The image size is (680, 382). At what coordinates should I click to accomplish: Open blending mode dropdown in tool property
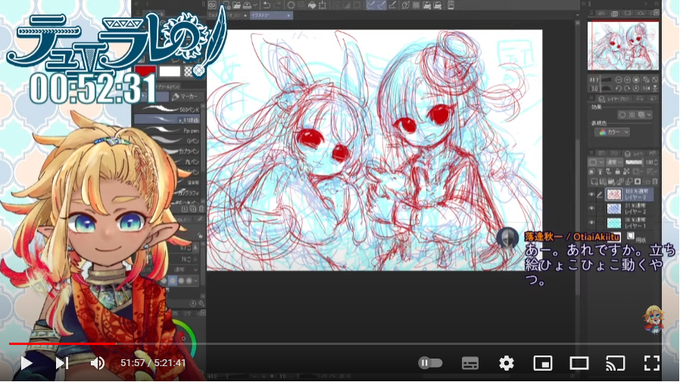coord(185,269)
